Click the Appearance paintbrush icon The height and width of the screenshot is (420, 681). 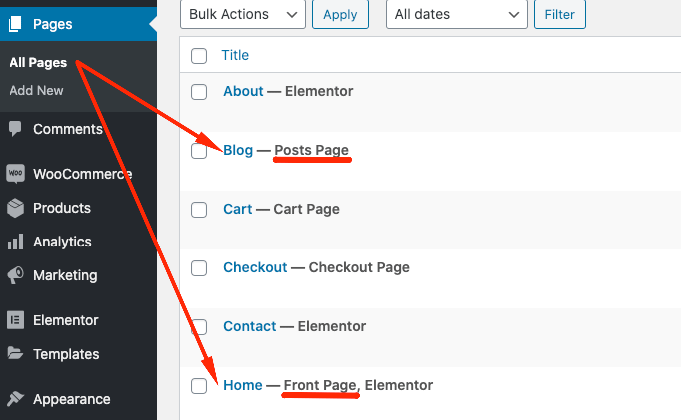click(x=15, y=399)
